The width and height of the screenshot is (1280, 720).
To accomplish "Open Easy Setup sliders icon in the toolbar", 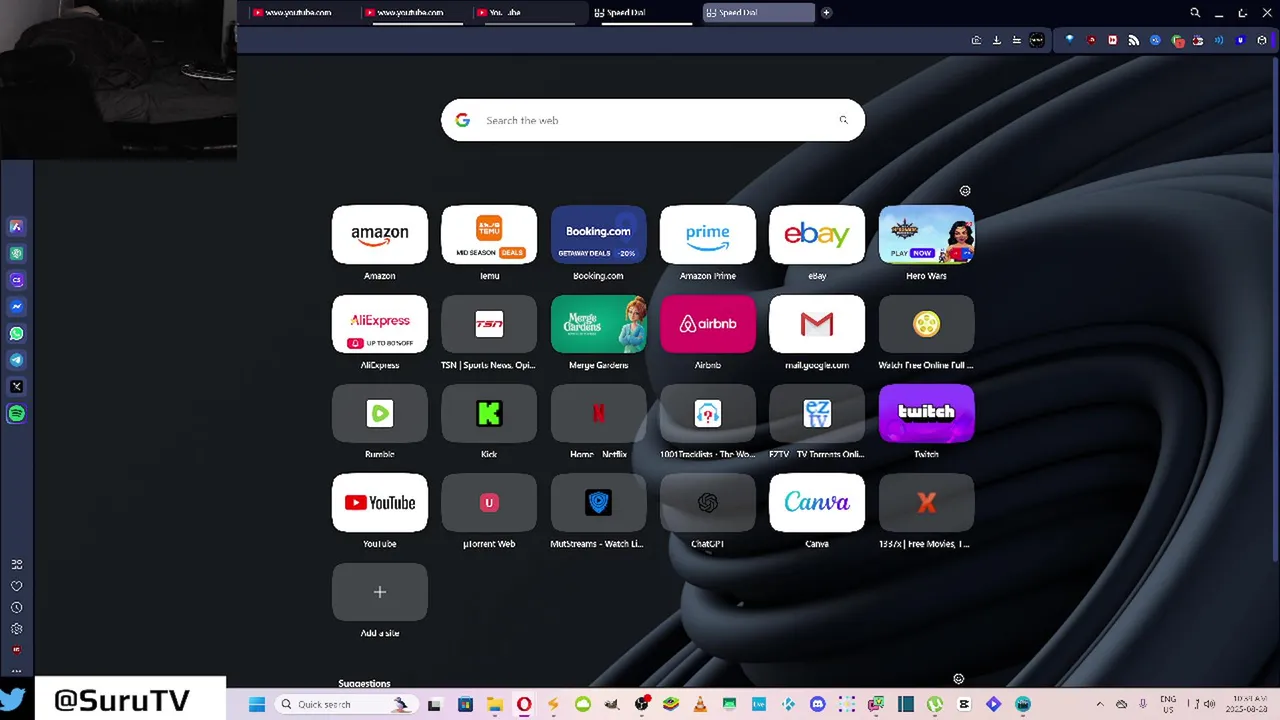I will pos(1017,40).
